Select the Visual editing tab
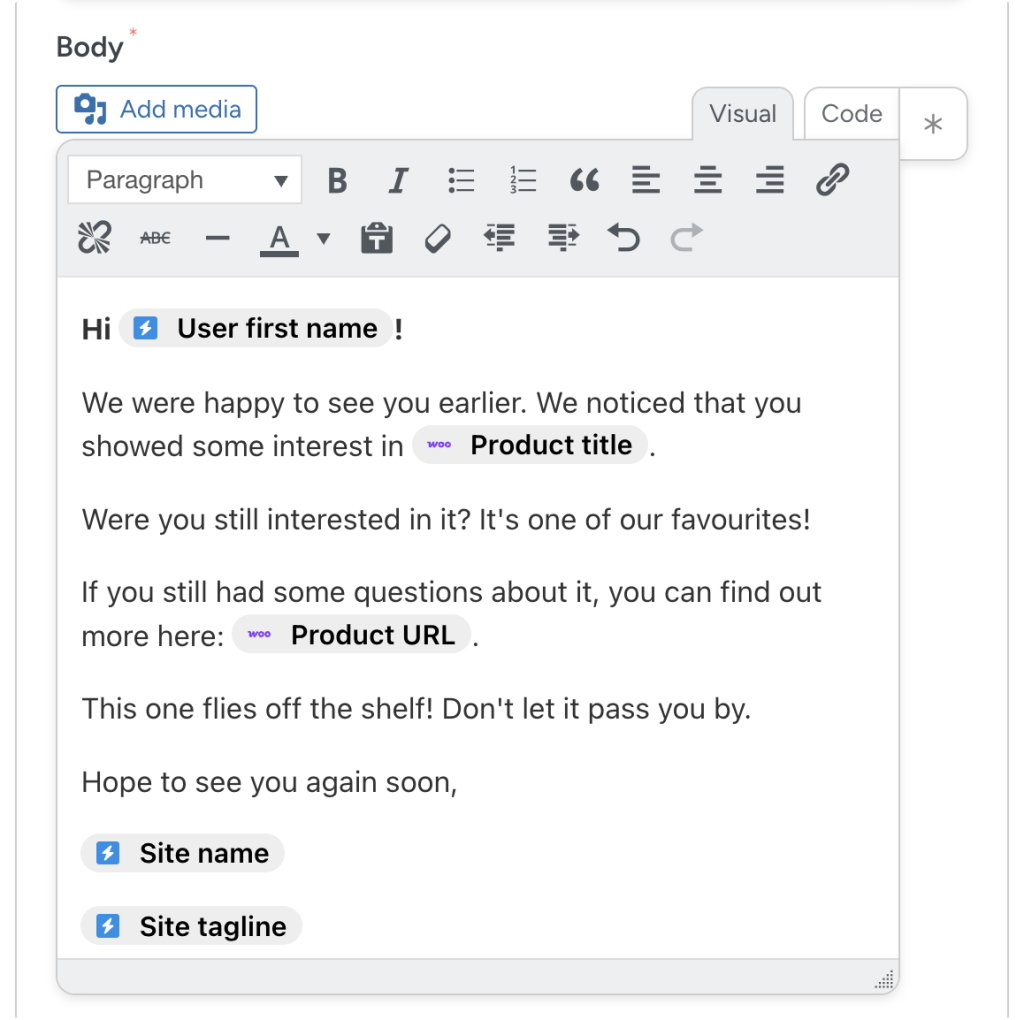The width and height of the screenshot is (1024, 1020). [742, 113]
